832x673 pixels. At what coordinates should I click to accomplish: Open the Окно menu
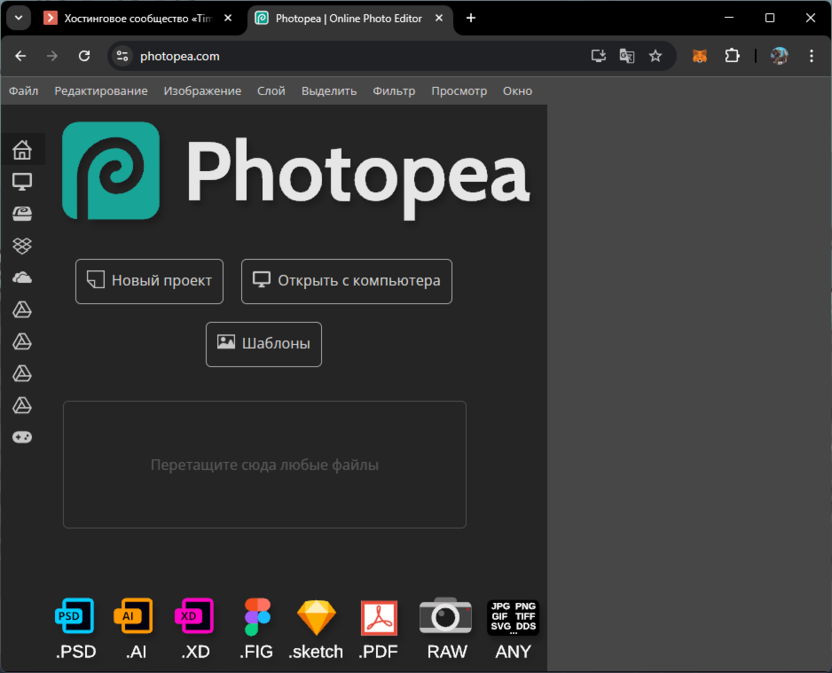click(x=517, y=91)
